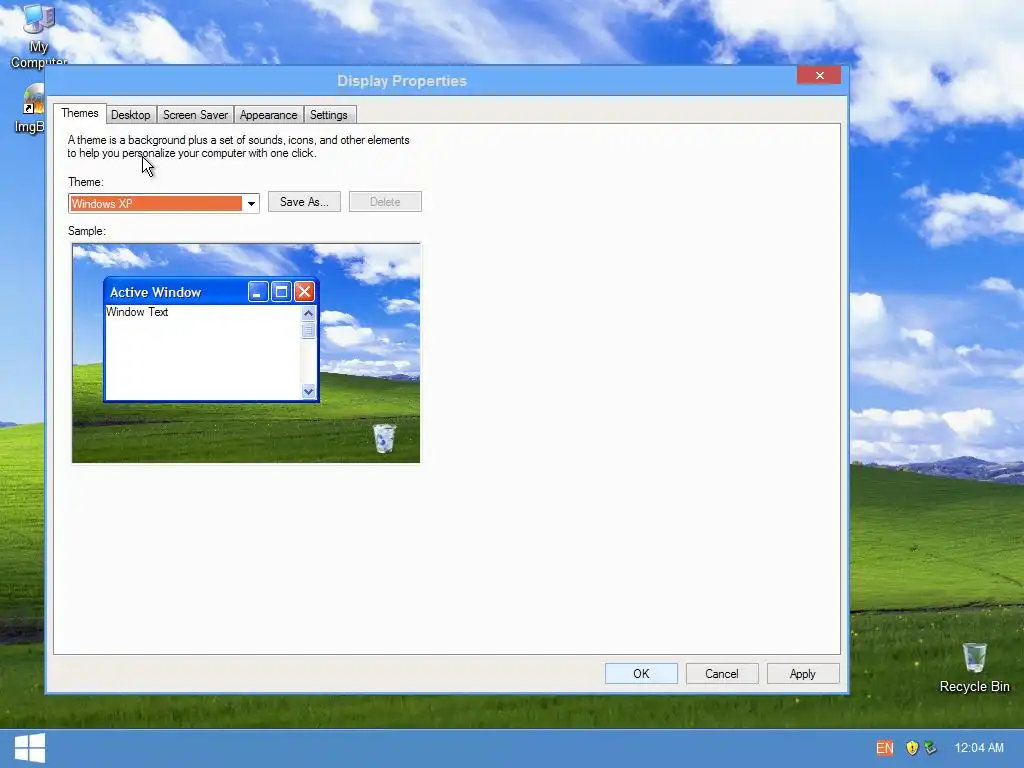
Task: Open the Windows Start button
Action: click(30, 748)
